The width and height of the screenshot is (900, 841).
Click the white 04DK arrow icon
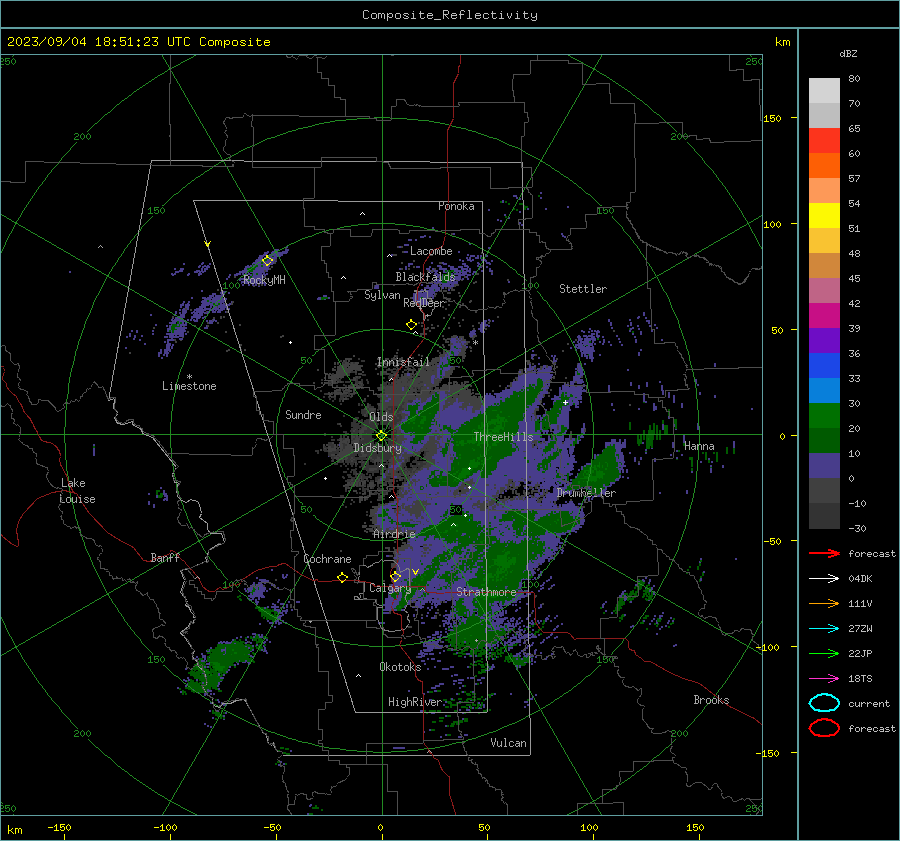[824, 578]
